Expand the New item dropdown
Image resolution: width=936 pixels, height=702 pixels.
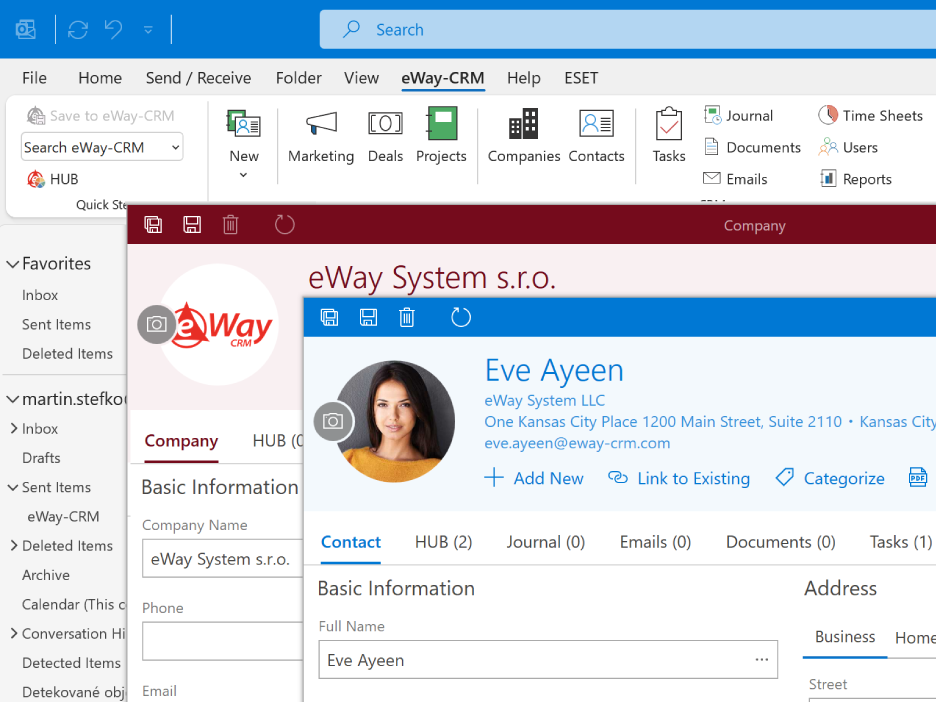(243, 176)
